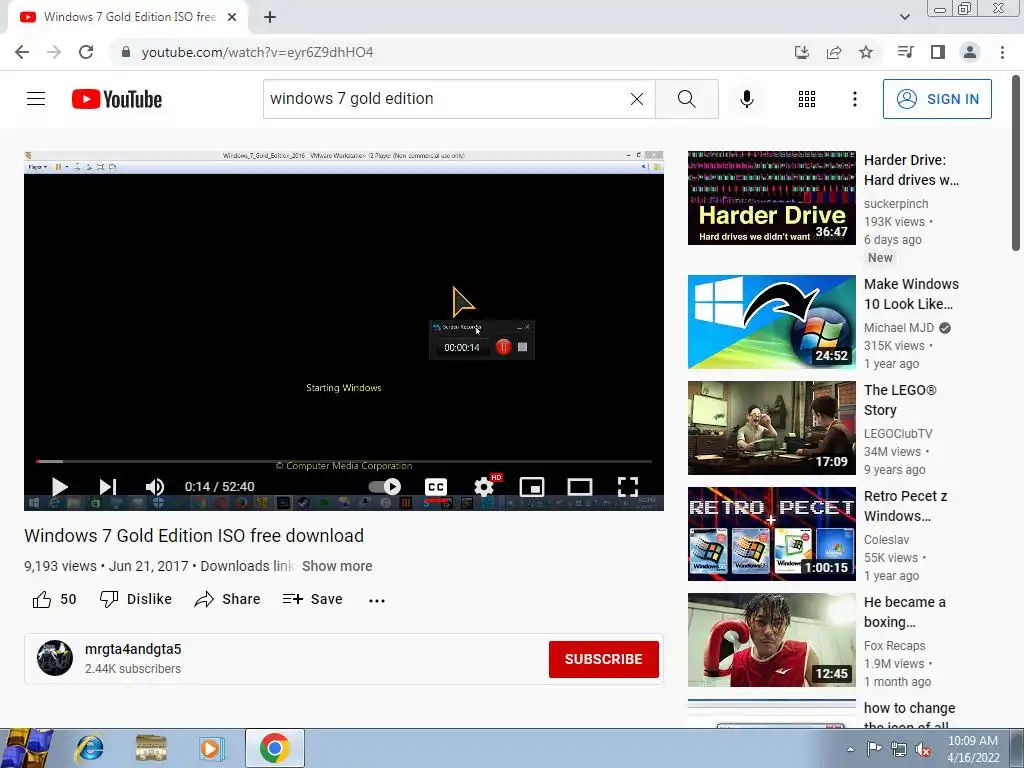
Task: Open YouTube settings three-dot menu
Action: point(855,99)
